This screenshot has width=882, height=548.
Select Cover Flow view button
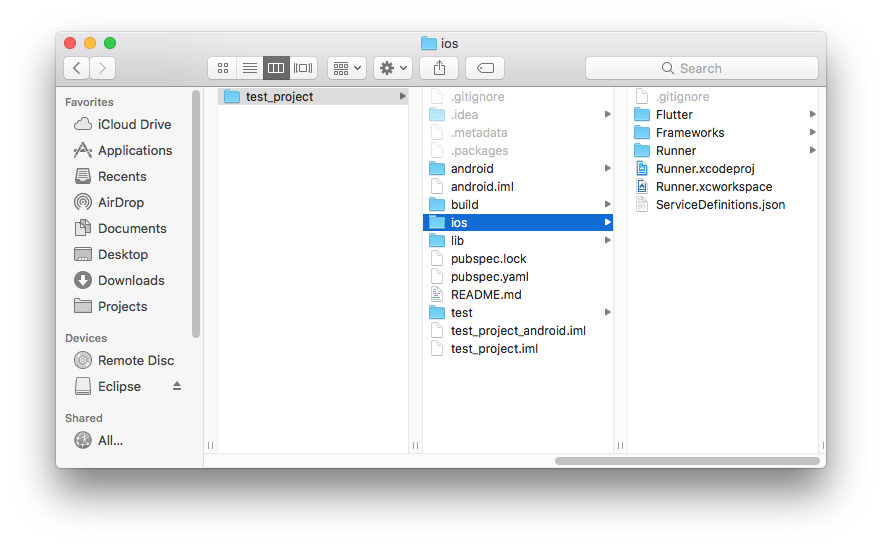click(x=303, y=68)
